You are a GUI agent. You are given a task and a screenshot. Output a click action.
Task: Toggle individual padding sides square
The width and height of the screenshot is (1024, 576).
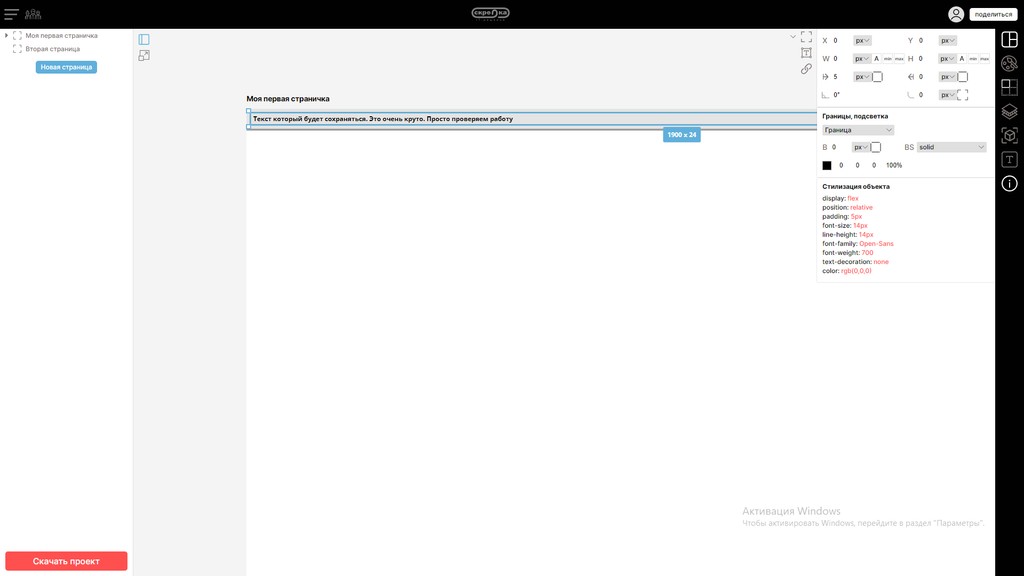click(x=878, y=77)
